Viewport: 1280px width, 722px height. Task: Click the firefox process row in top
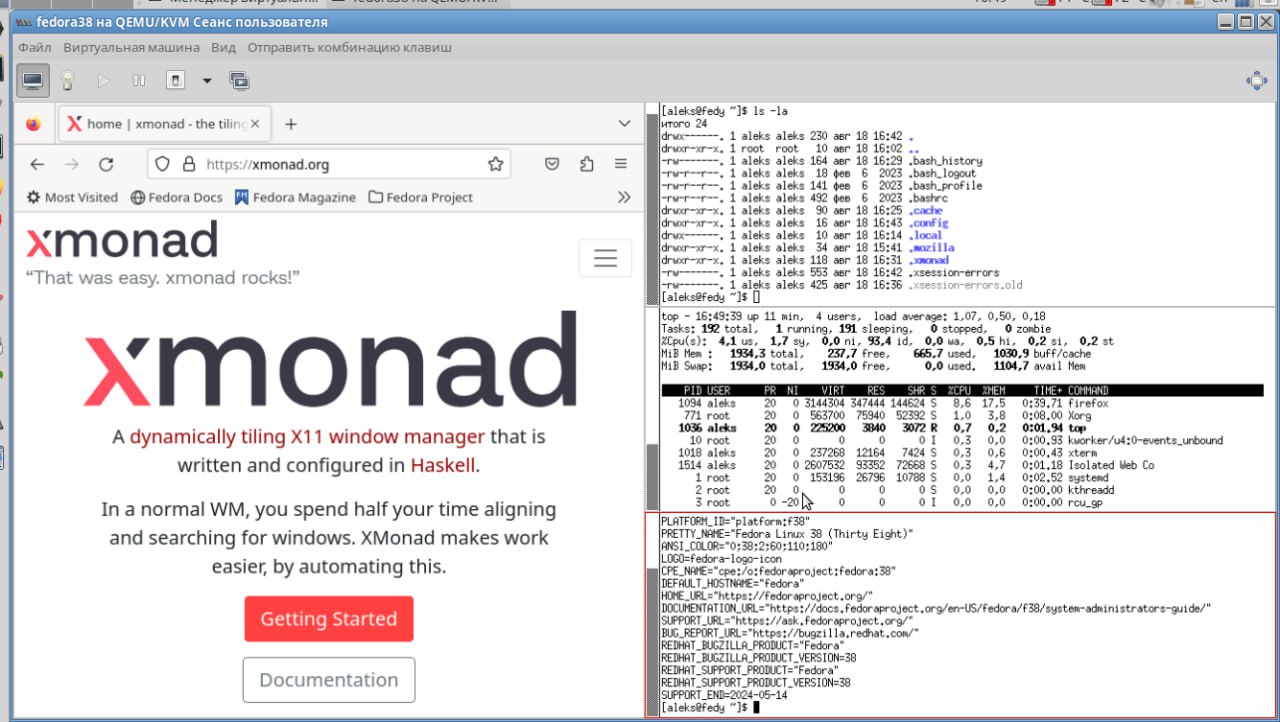pyautogui.click(x=962, y=403)
